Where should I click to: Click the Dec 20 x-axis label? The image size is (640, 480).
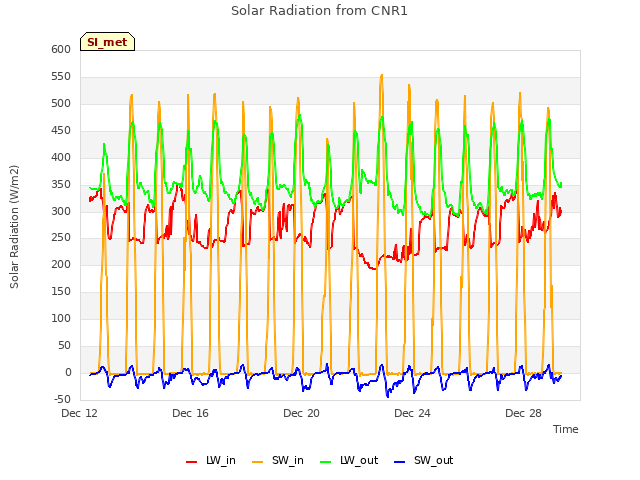pos(301,413)
